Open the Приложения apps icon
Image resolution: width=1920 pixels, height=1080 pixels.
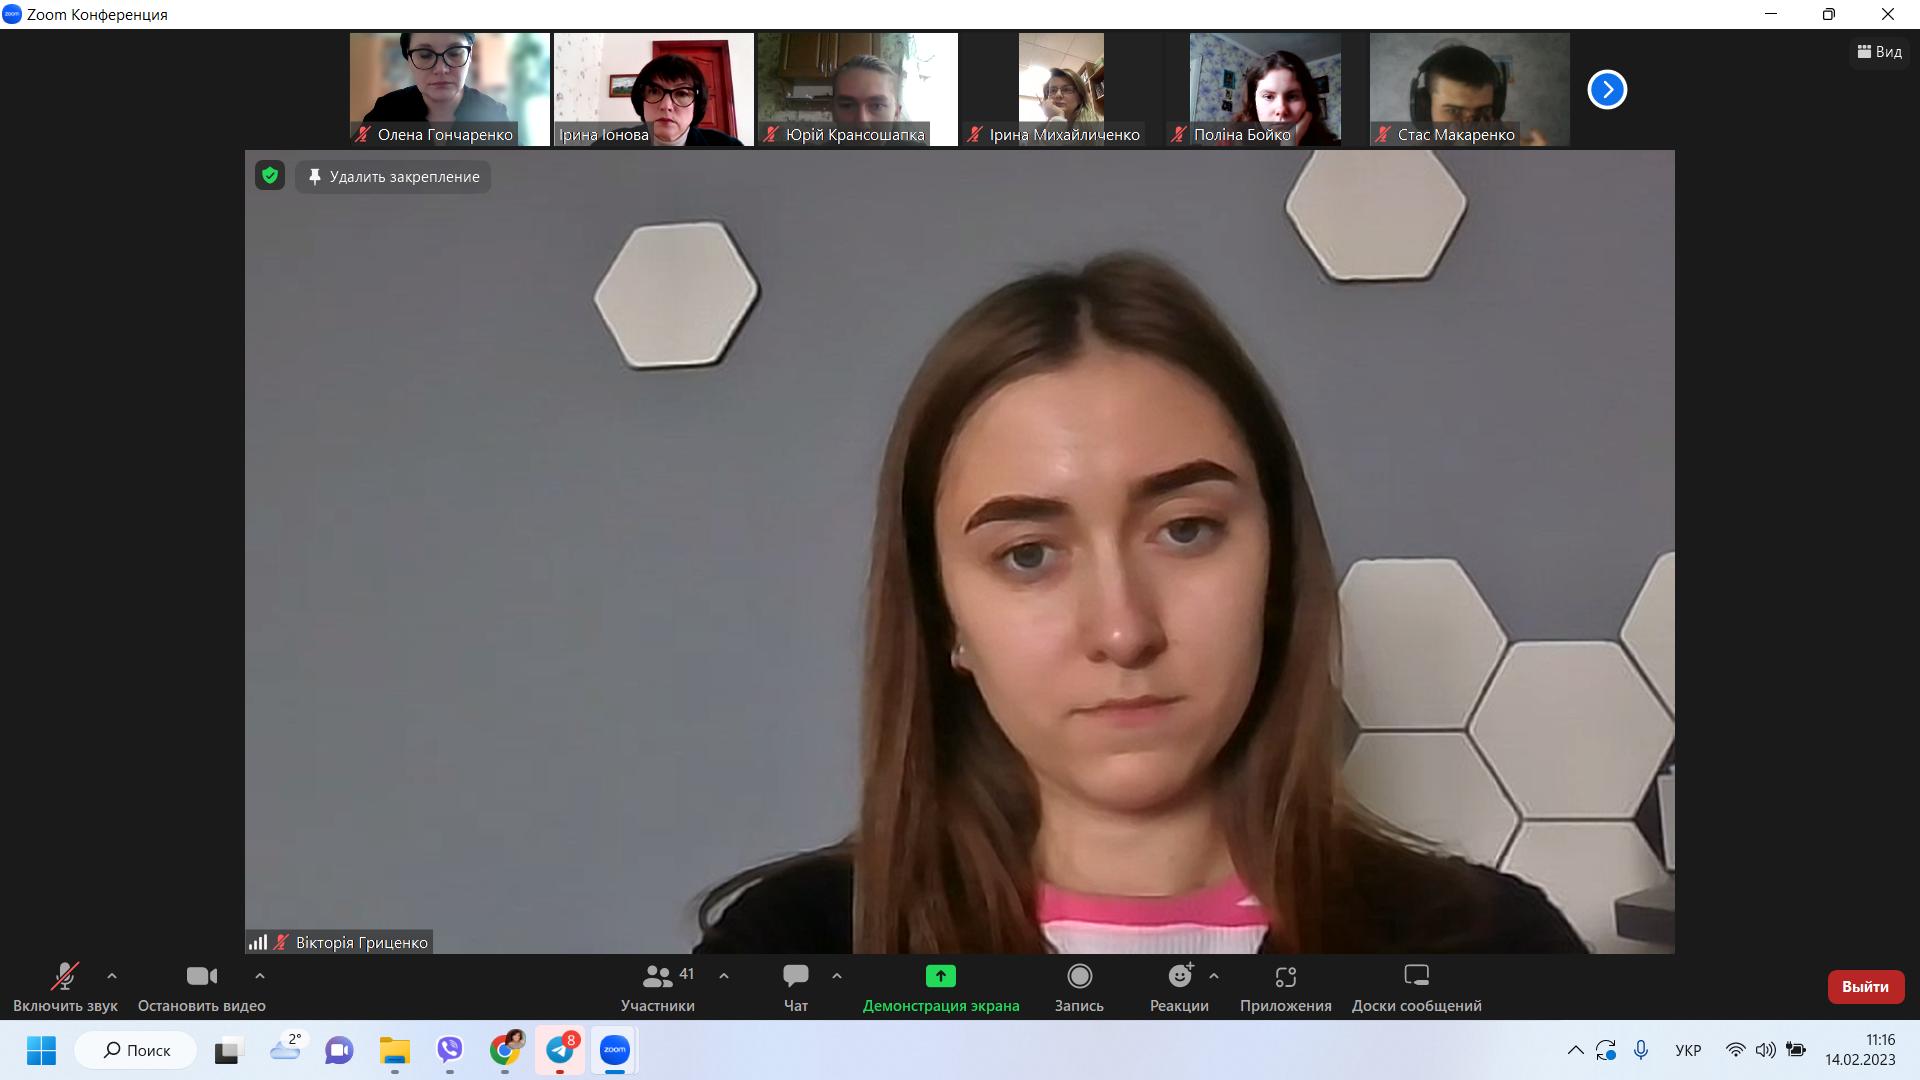[1285, 976]
